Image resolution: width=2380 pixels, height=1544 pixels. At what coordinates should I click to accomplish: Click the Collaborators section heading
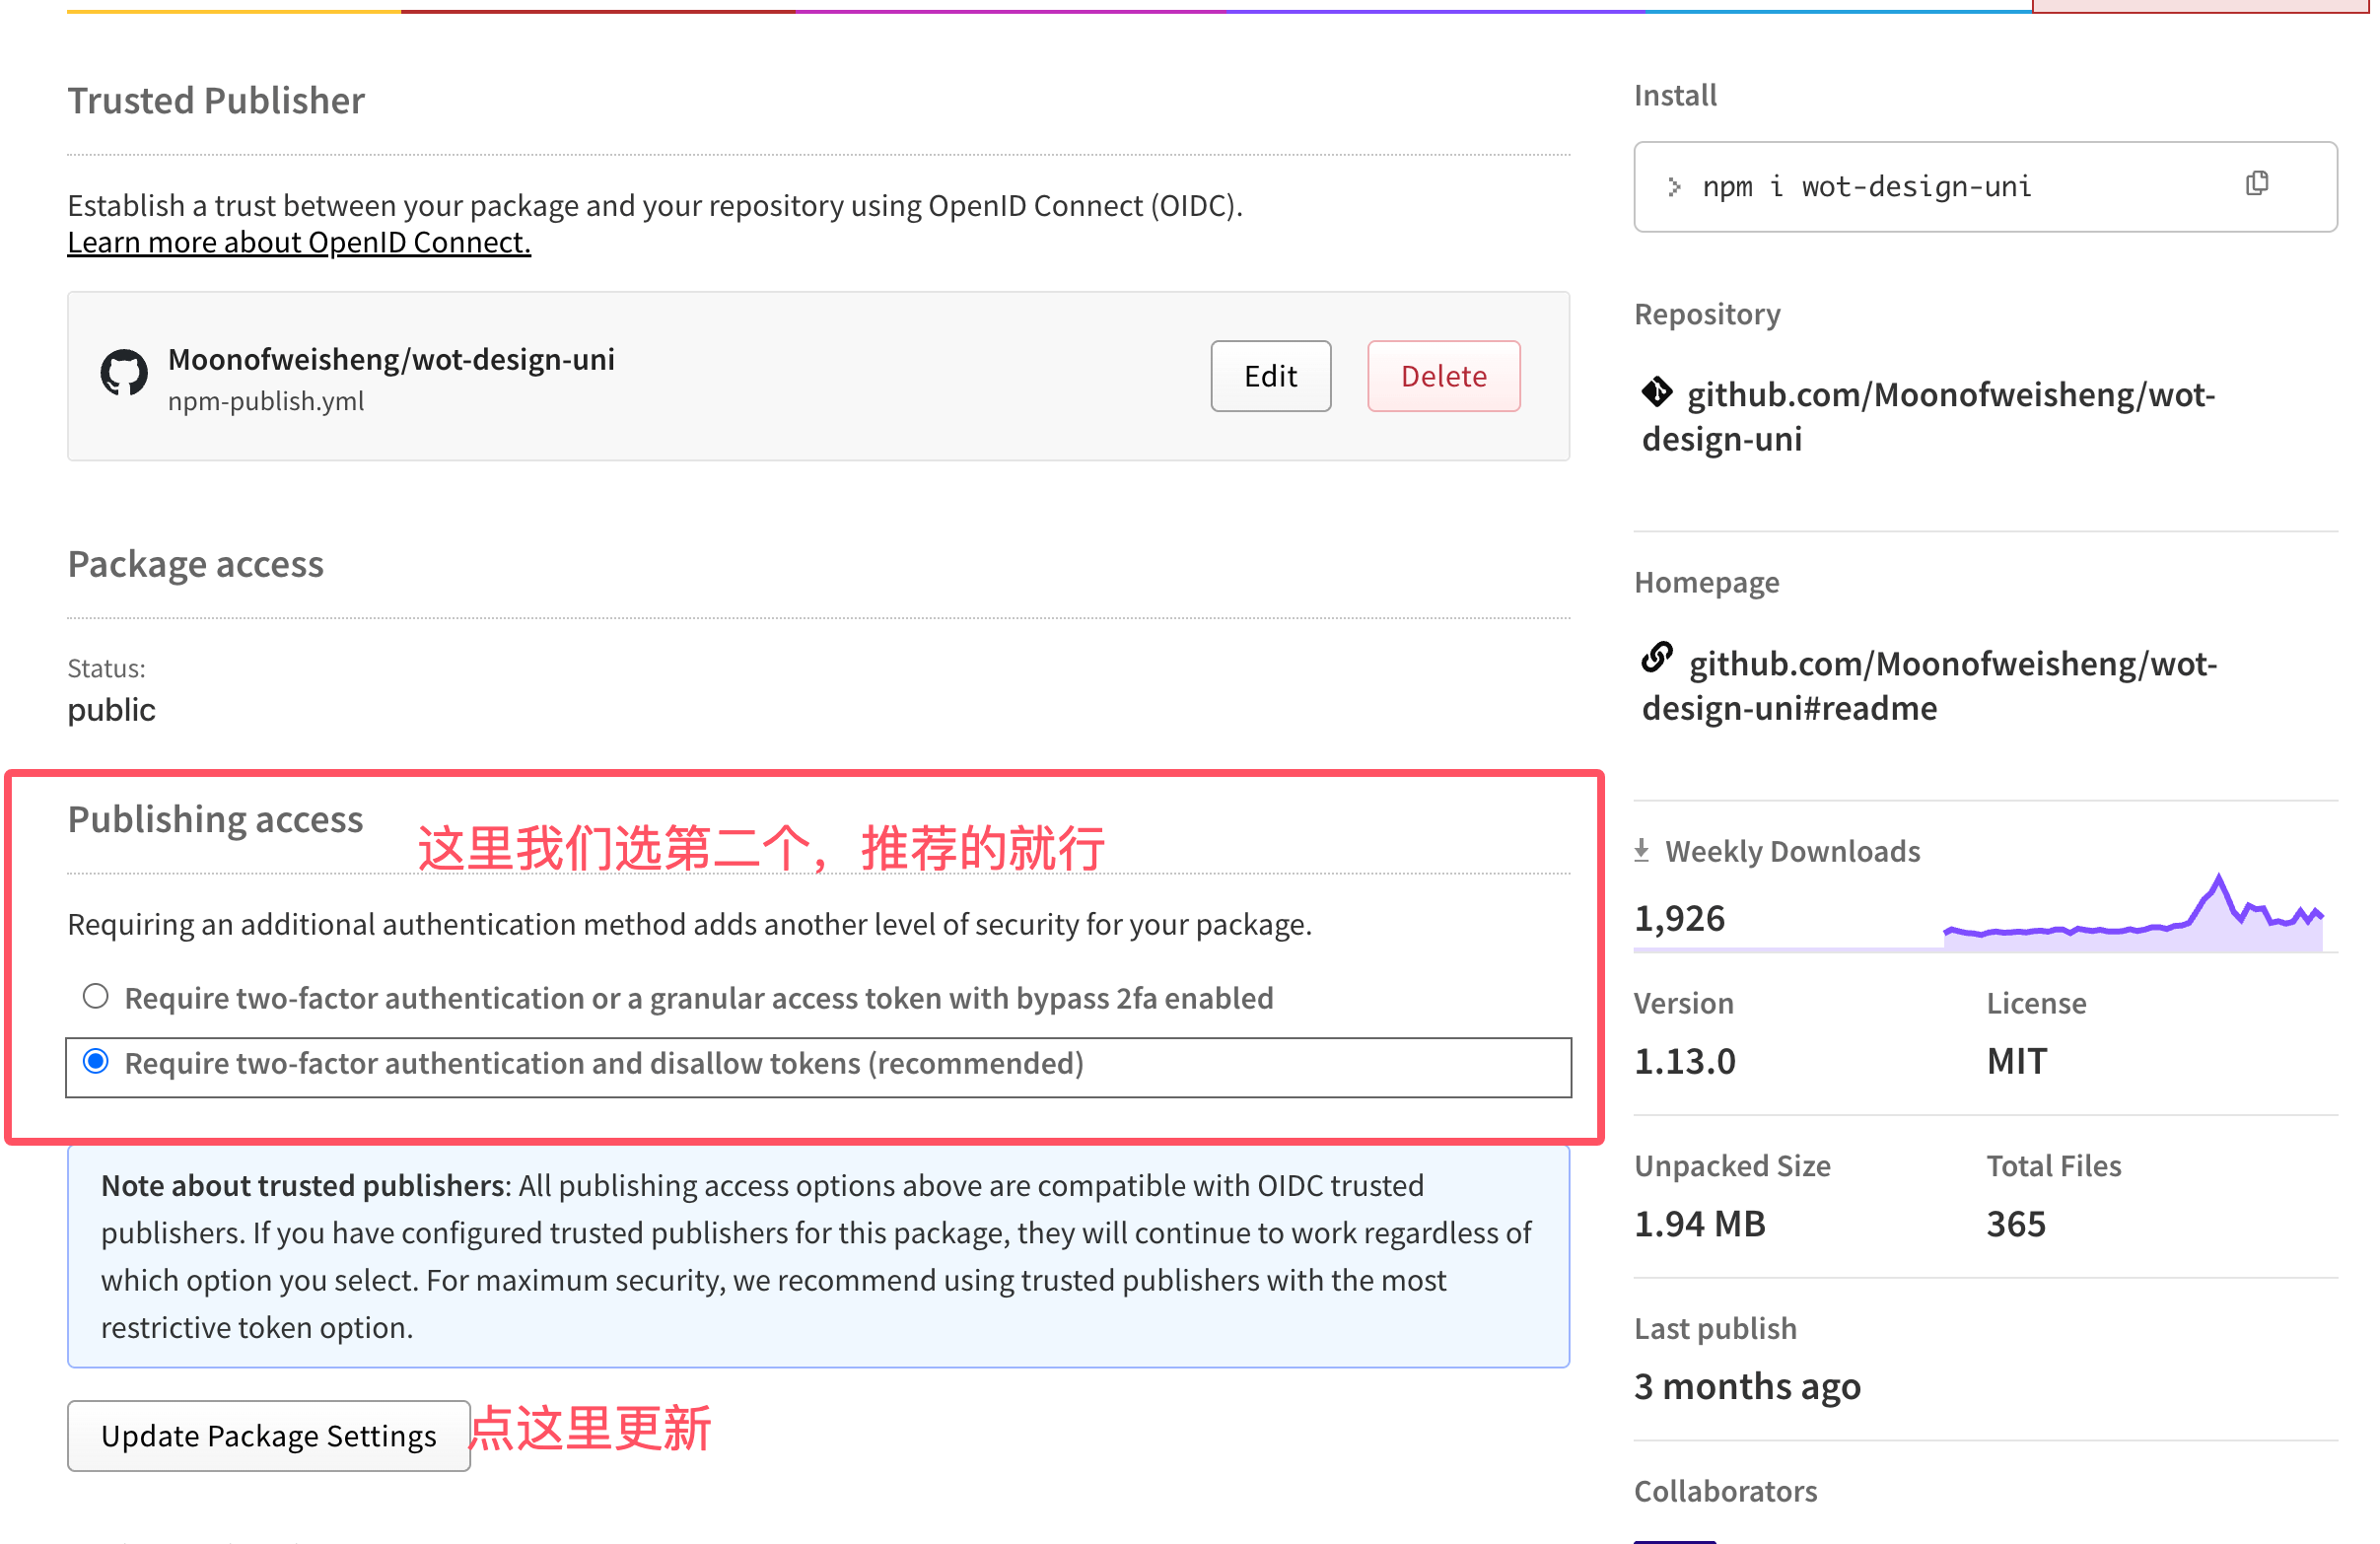click(1725, 1491)
